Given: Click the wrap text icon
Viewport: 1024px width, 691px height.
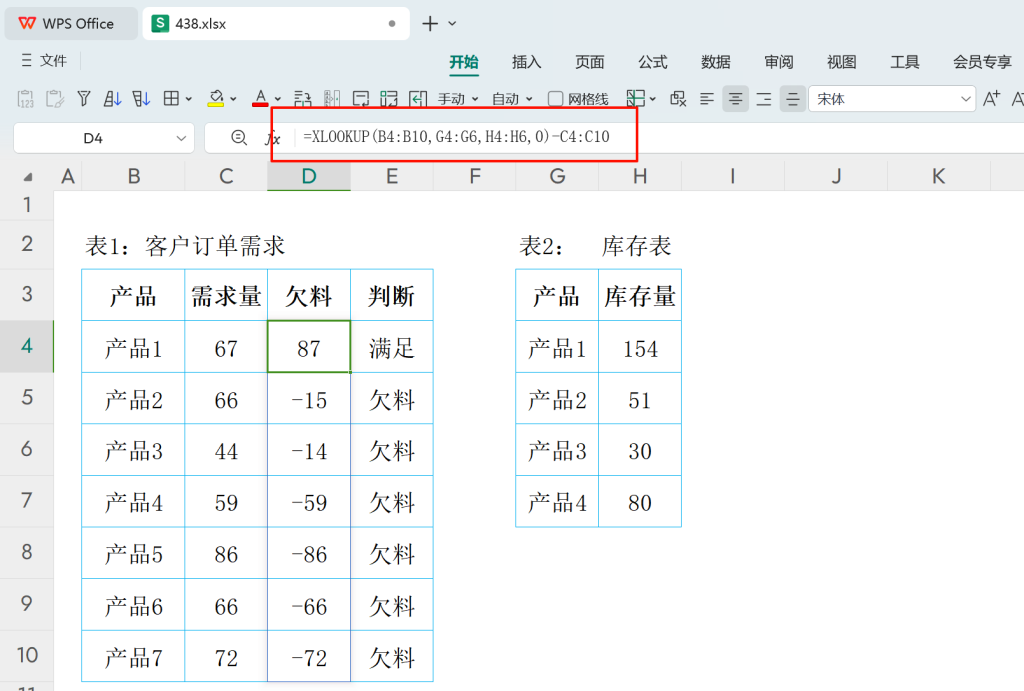Looking at the screenshot, I should [x=360, y=99].
